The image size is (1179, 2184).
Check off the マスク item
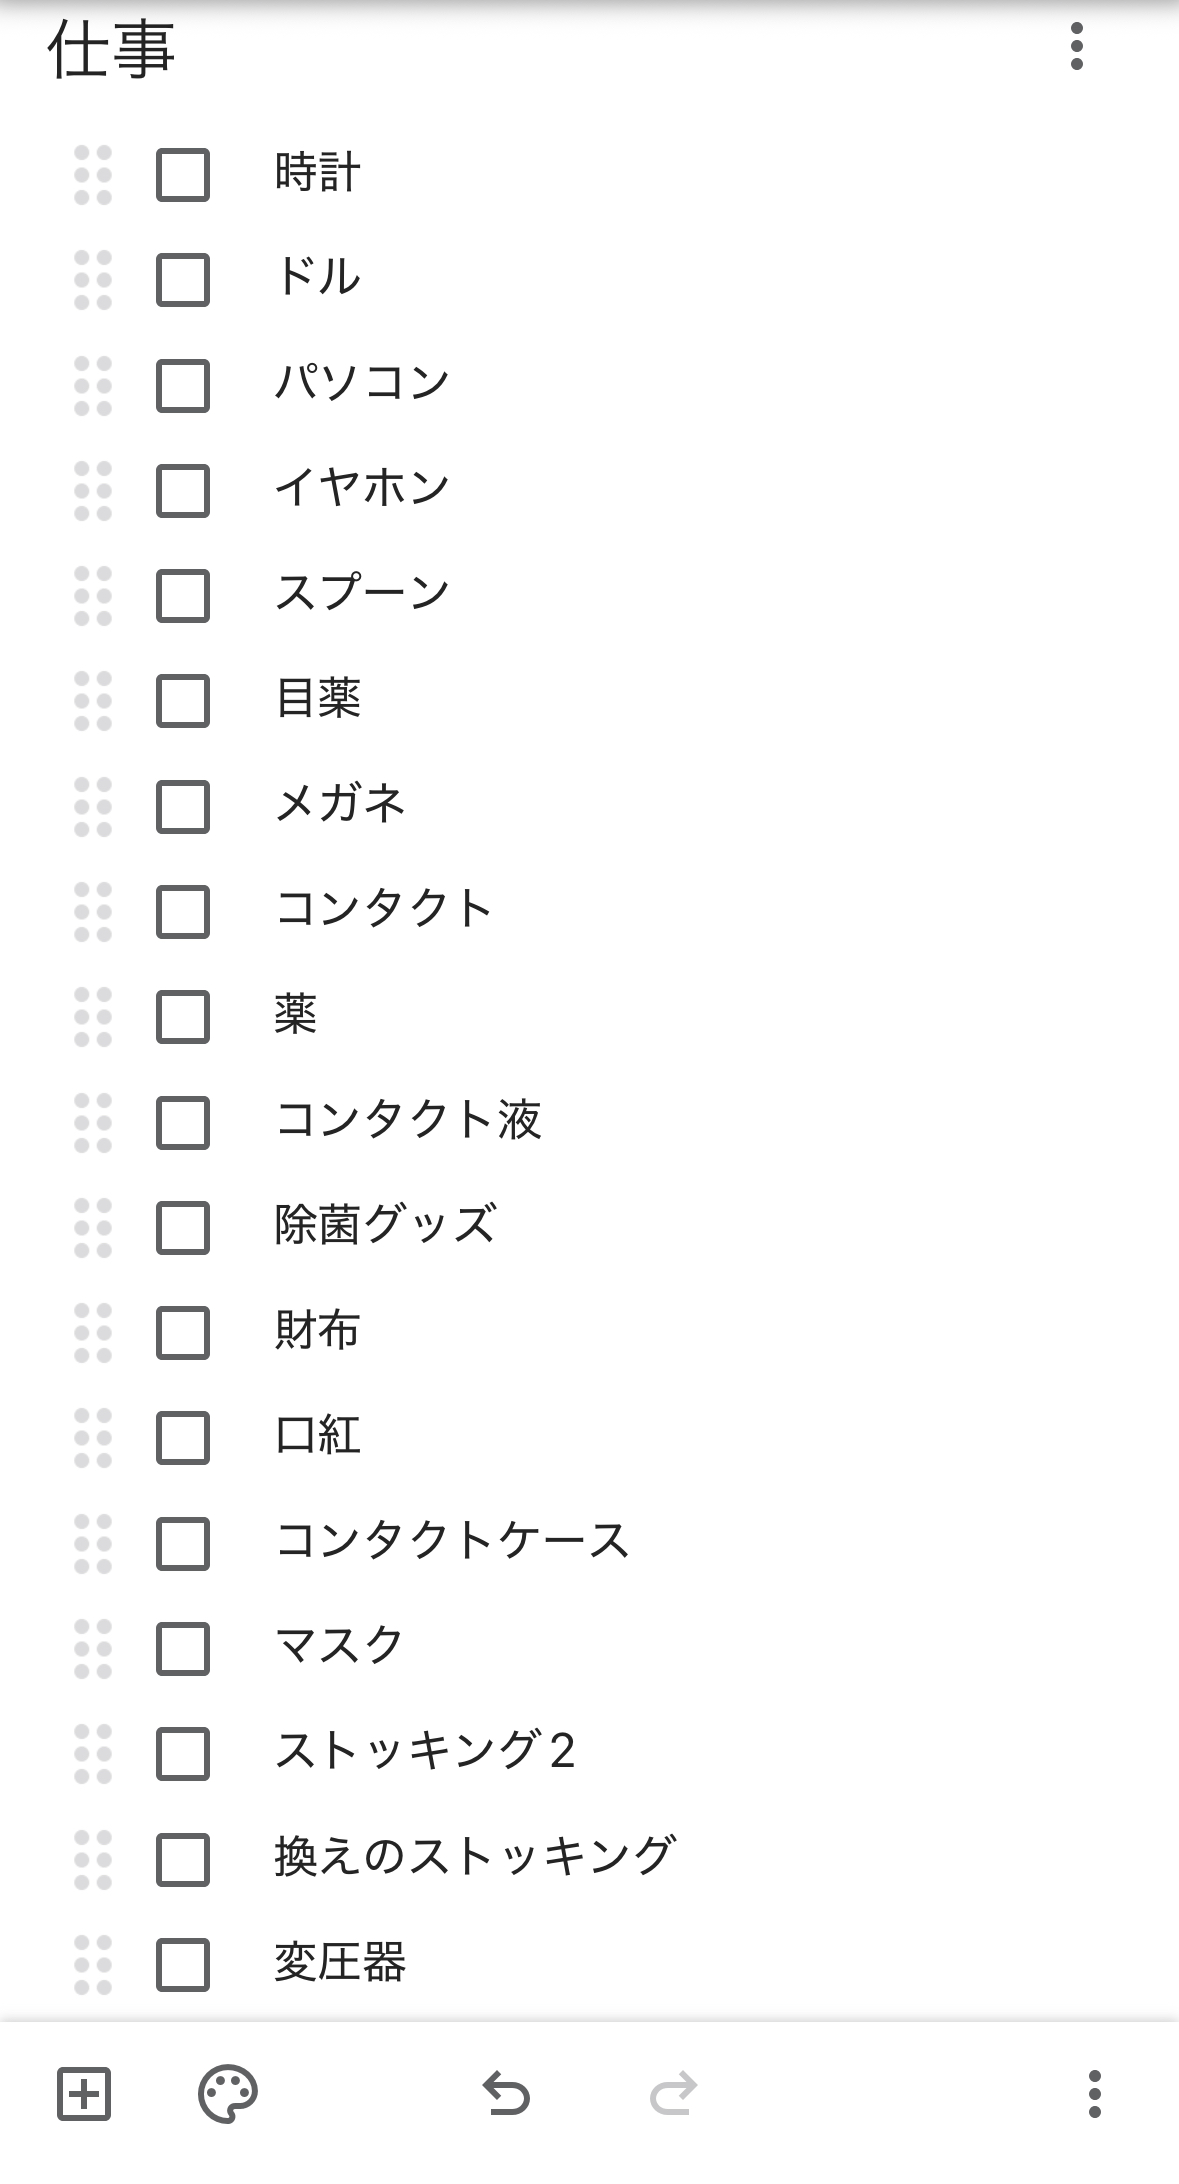(x=183, y=1648)
